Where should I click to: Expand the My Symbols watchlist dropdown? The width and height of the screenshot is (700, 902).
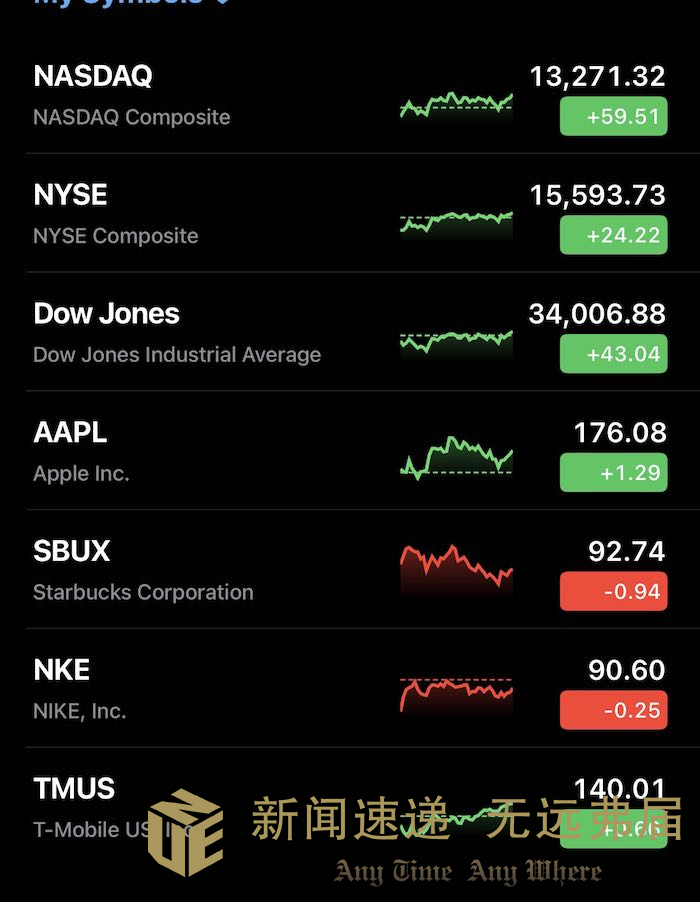132,3
